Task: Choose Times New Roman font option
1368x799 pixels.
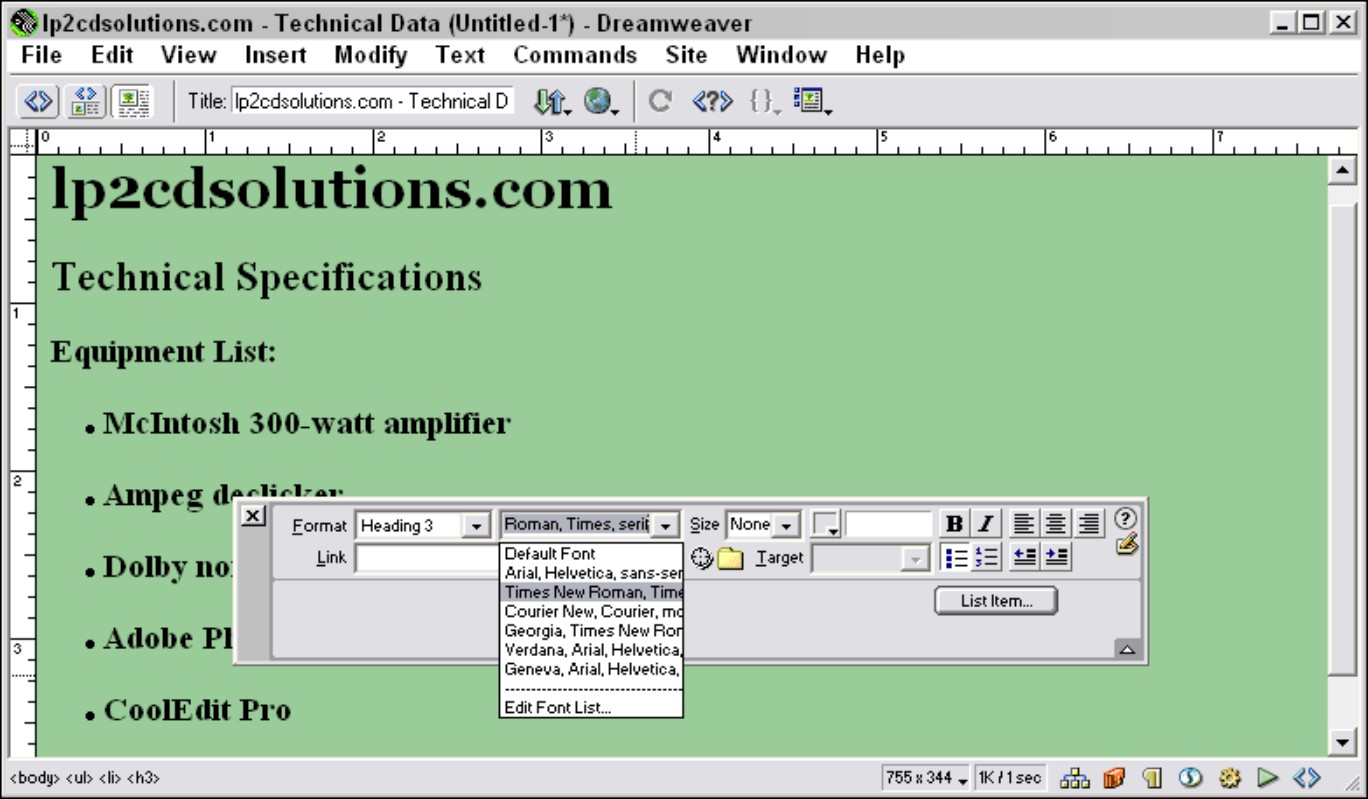Action: pos(591,592)
